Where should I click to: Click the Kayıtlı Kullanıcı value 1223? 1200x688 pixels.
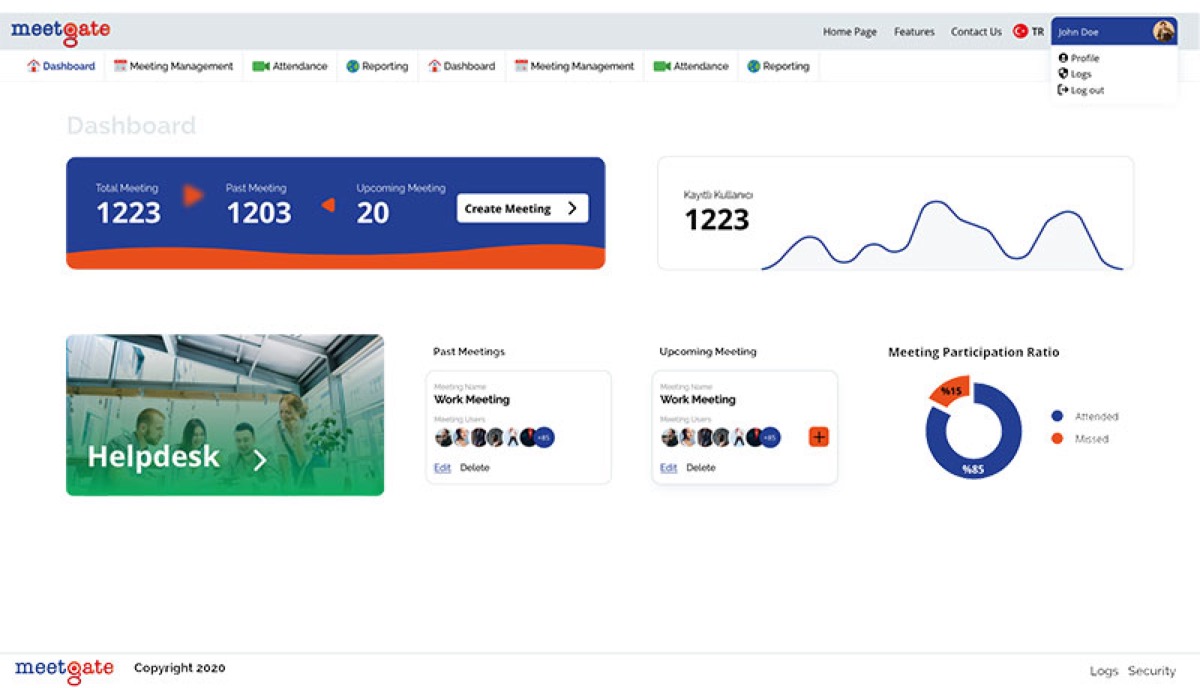coord(716,219)
